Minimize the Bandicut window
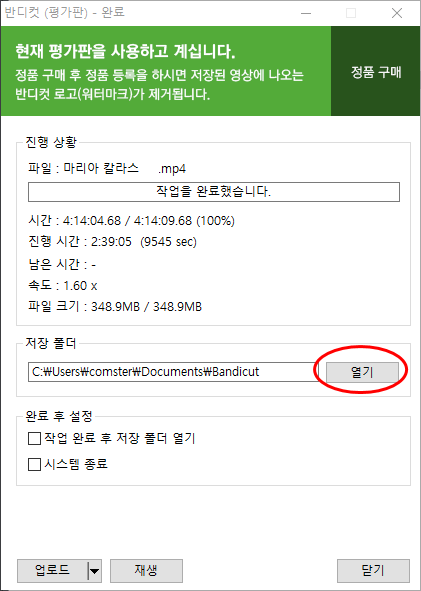 pyautogui.click(x=306, y=13)
